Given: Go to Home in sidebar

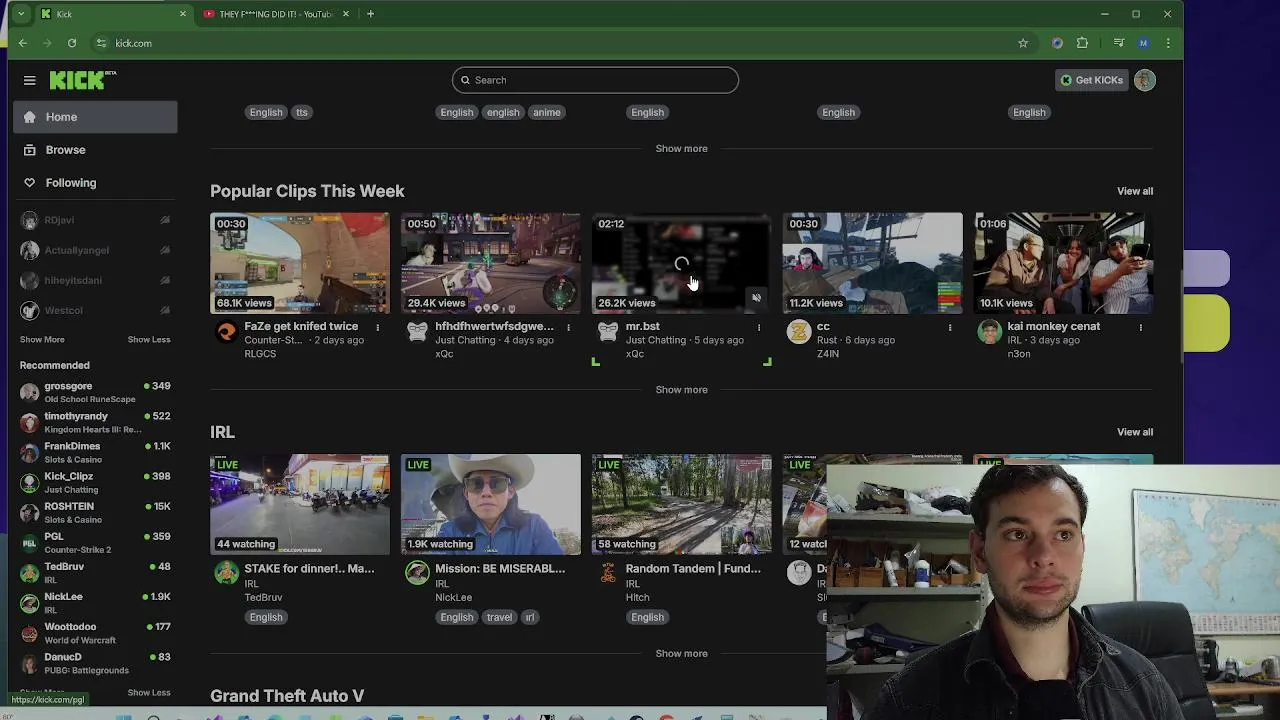Looking at the screenshot, I should (95, 117).
